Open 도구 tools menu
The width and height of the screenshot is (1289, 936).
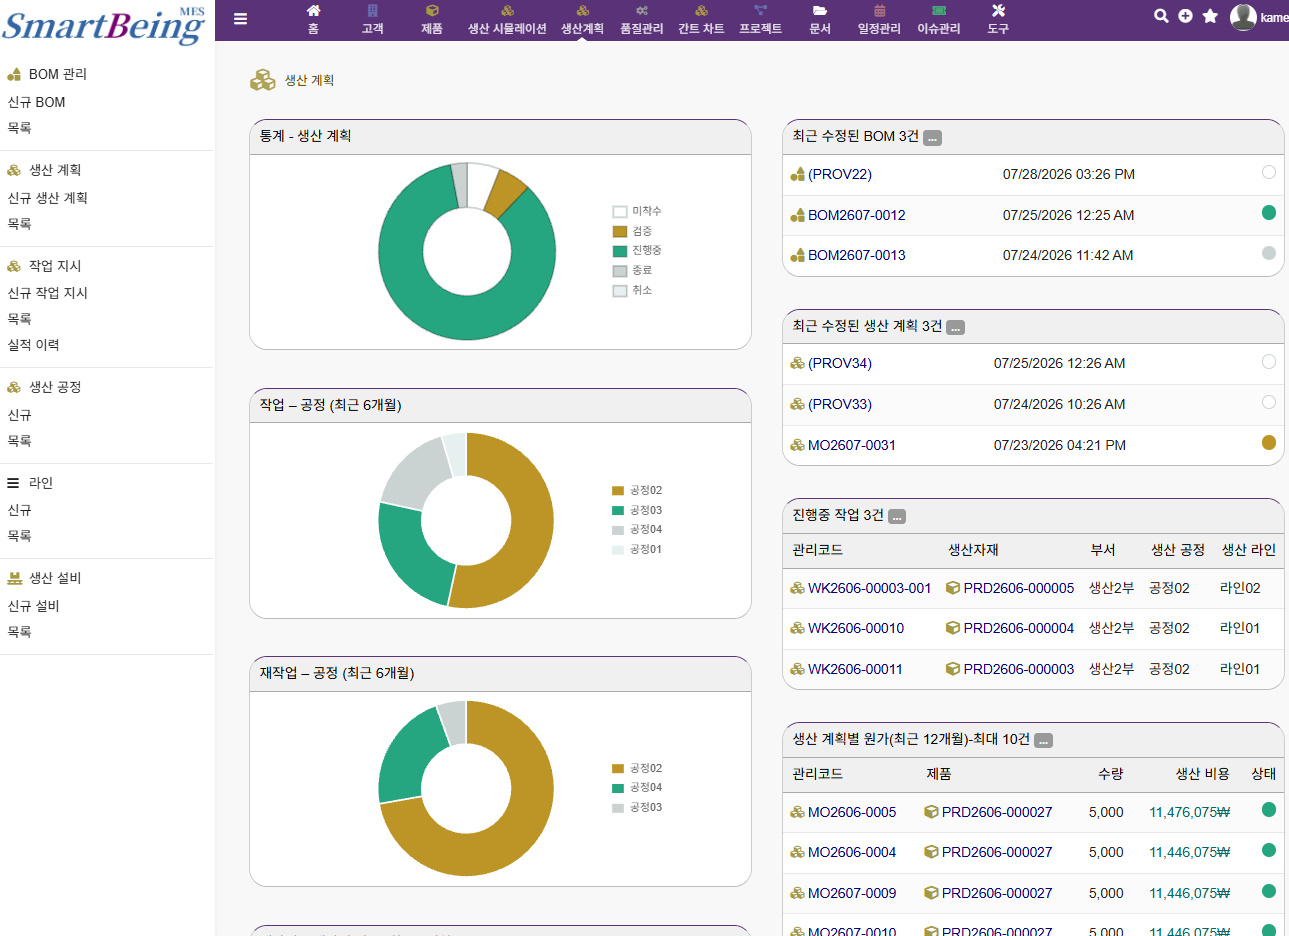click(x=998, y=20)
